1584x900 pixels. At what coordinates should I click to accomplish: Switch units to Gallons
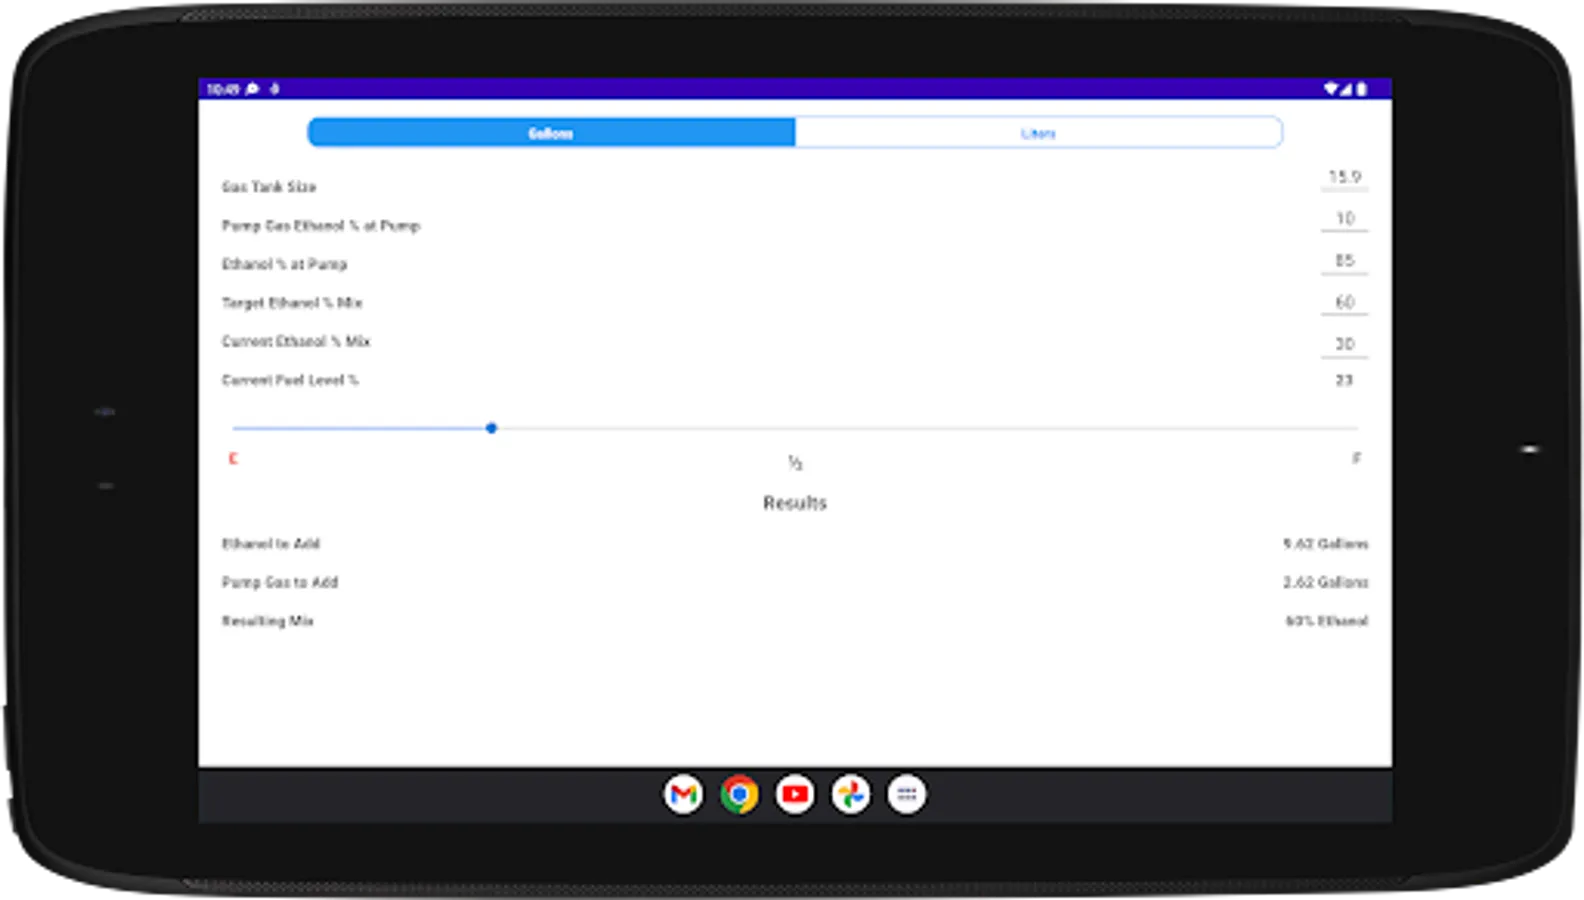(551, 133)
